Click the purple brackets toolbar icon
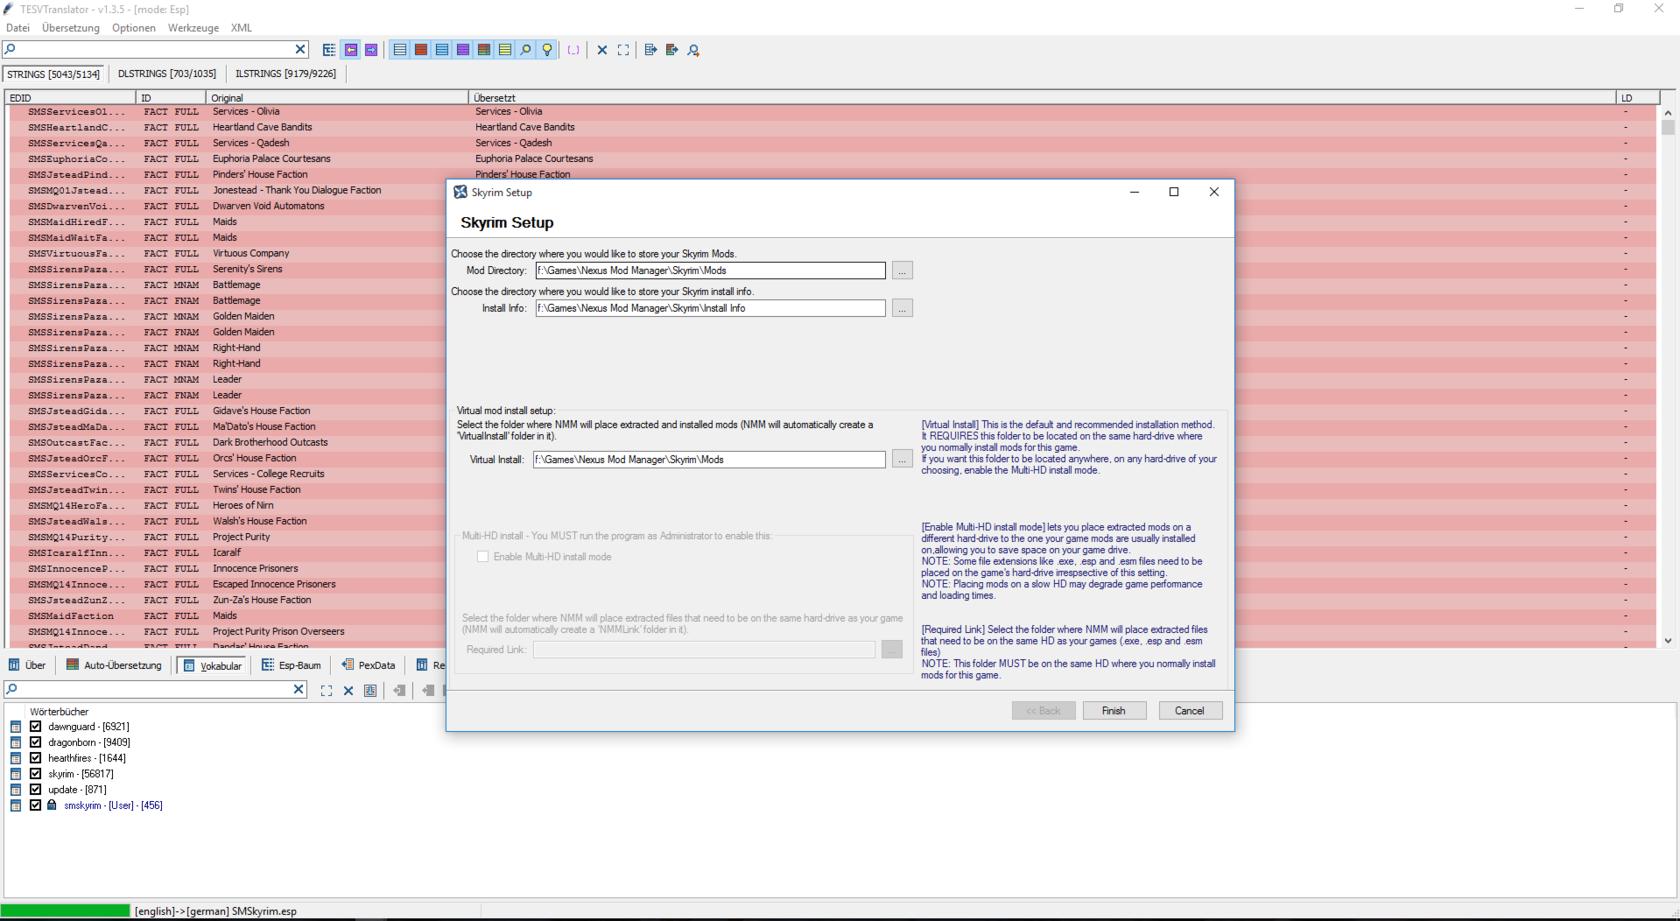1680x921 pixels. (x=573, y=50)
